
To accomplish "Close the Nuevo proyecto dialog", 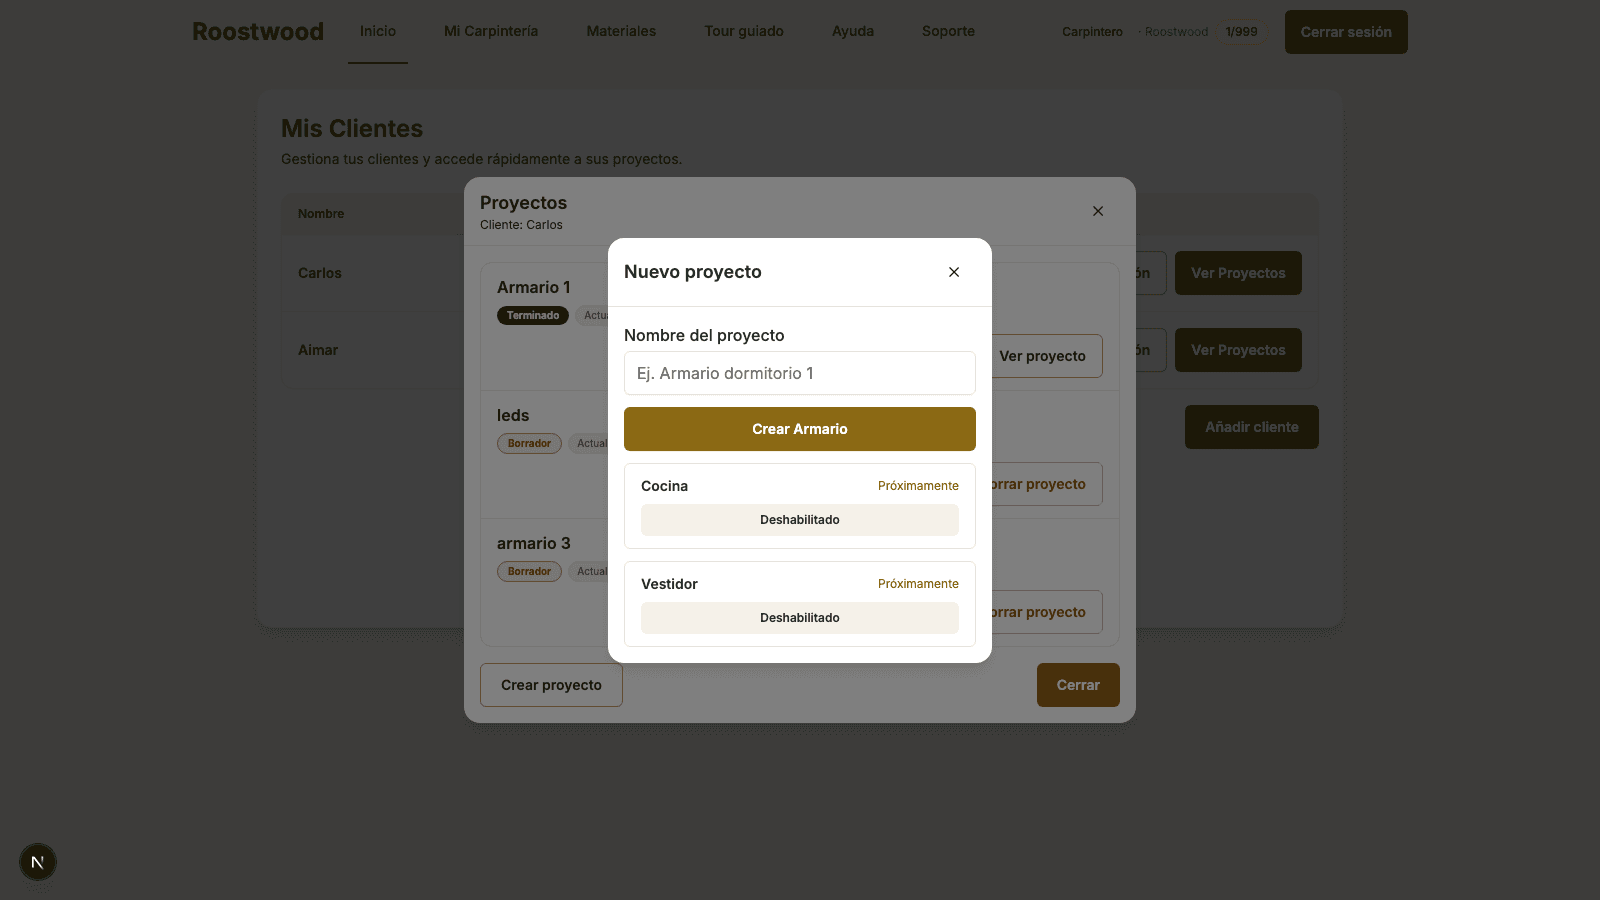I will [954, 272].
